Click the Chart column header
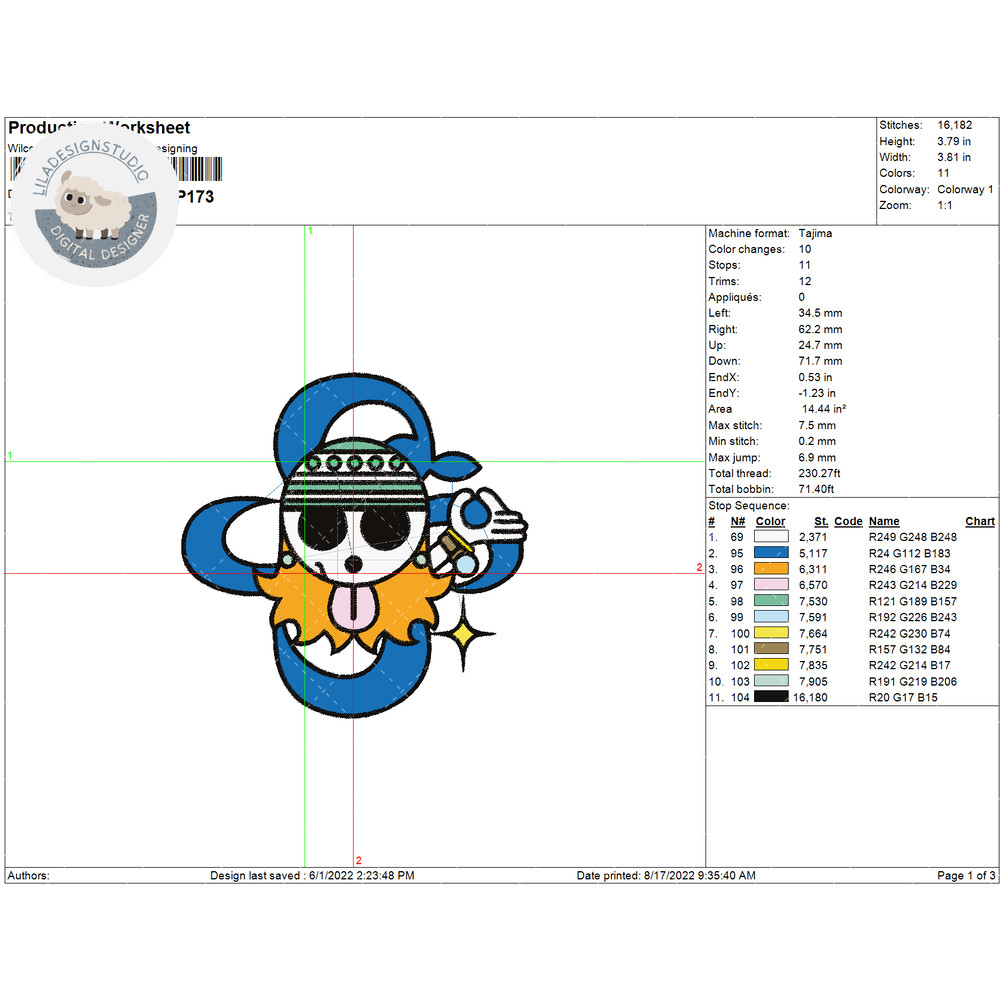The image size is (1000, 1000). point(978,521)
